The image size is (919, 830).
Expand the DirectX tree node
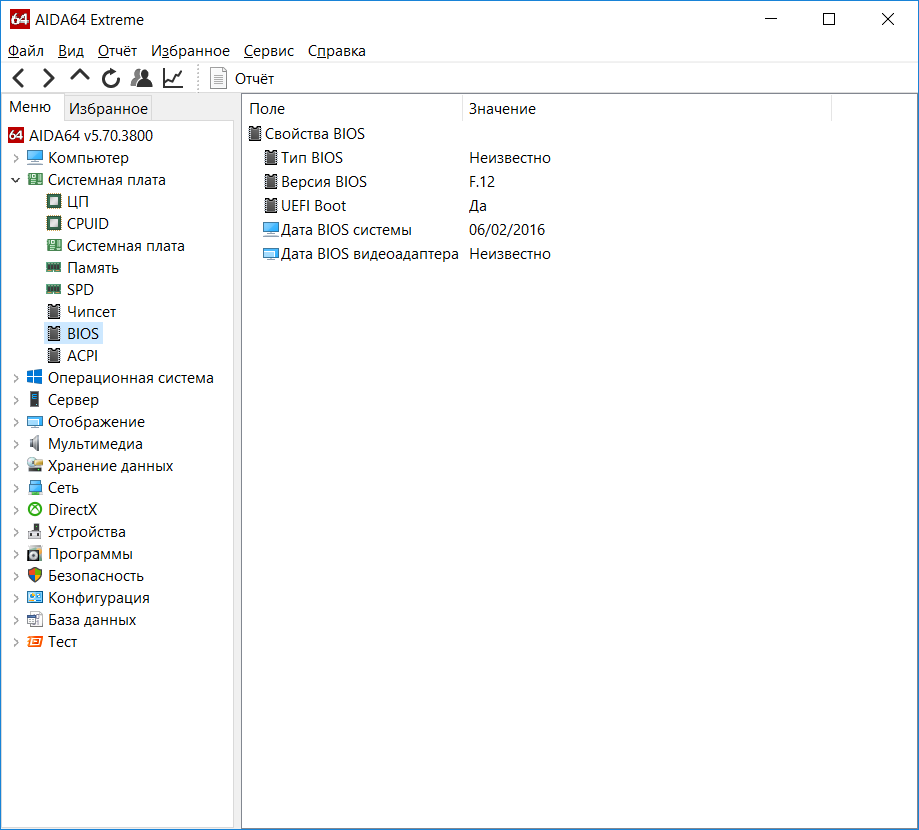tap(16, 510)
